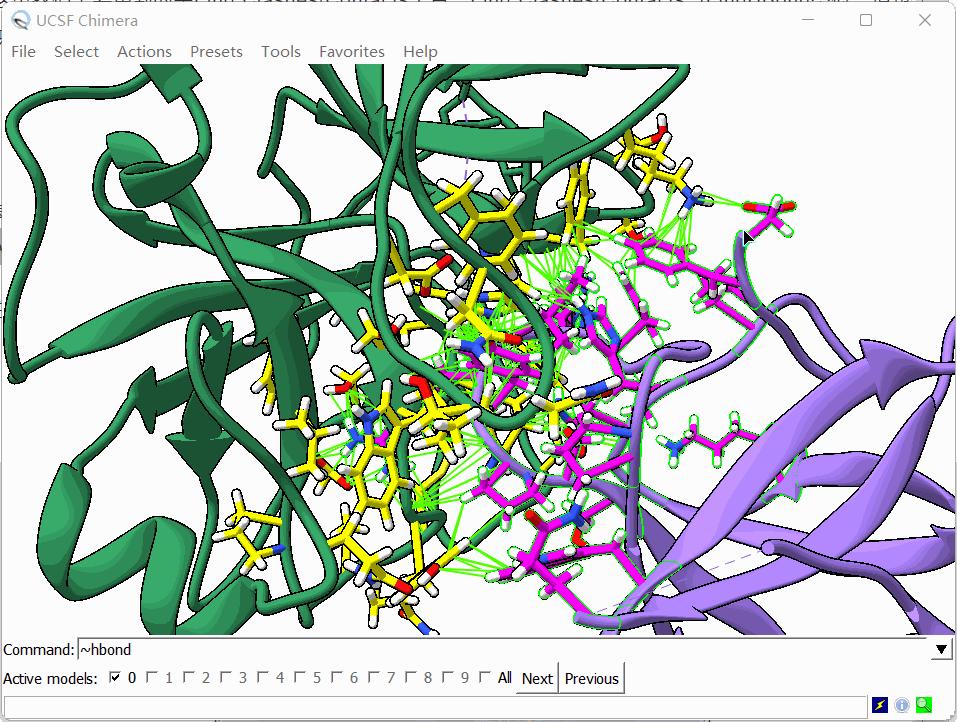Open the info balloon status icon
Screen dimensions: 957x722
[901, 705]
